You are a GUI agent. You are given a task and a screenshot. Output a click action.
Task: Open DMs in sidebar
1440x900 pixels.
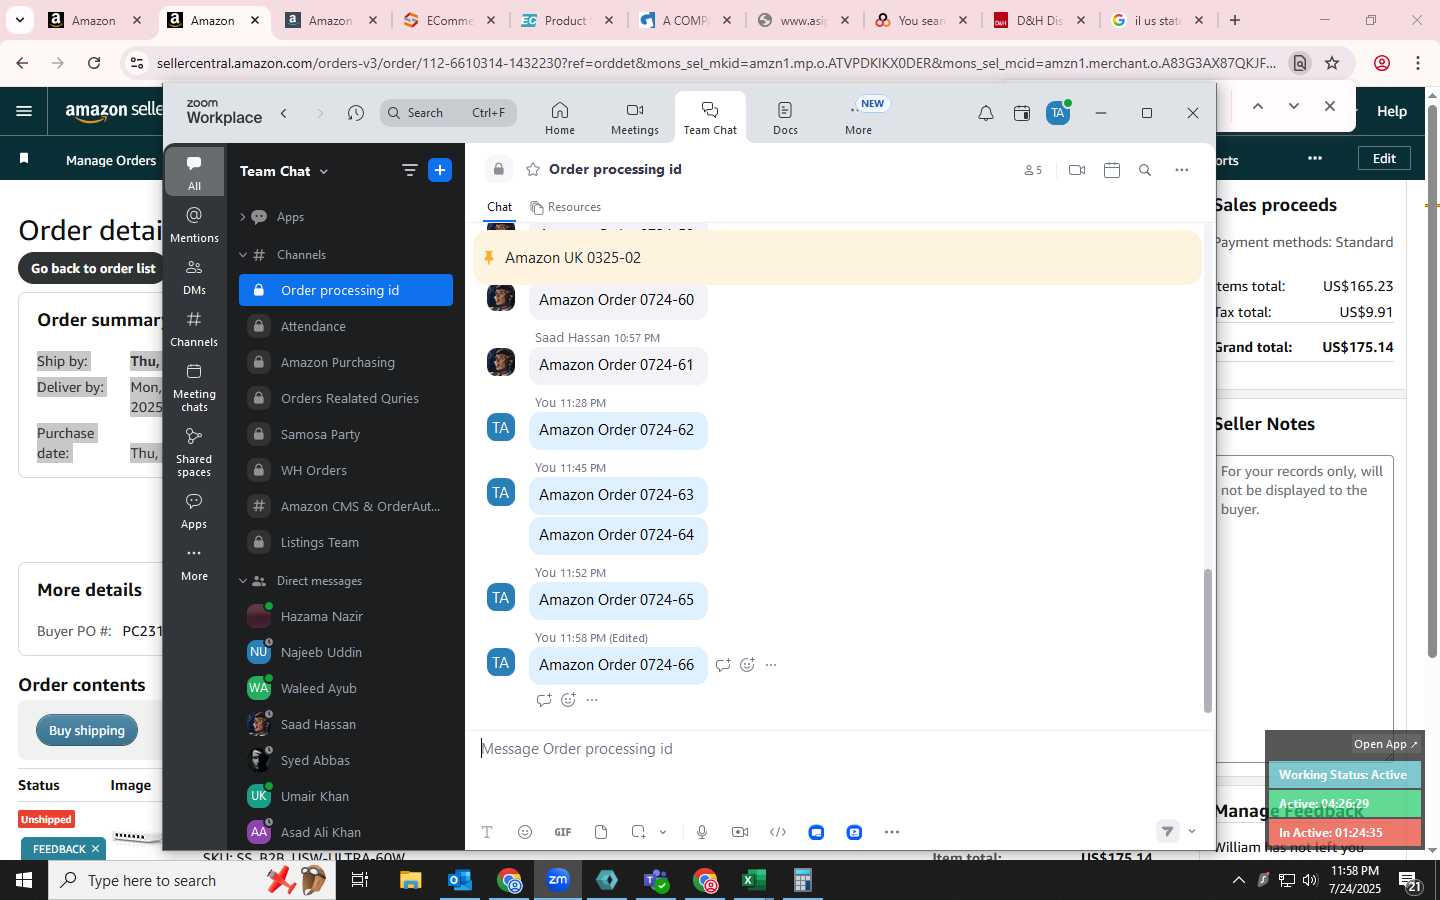pyautogui.click(x=194, y=277)
